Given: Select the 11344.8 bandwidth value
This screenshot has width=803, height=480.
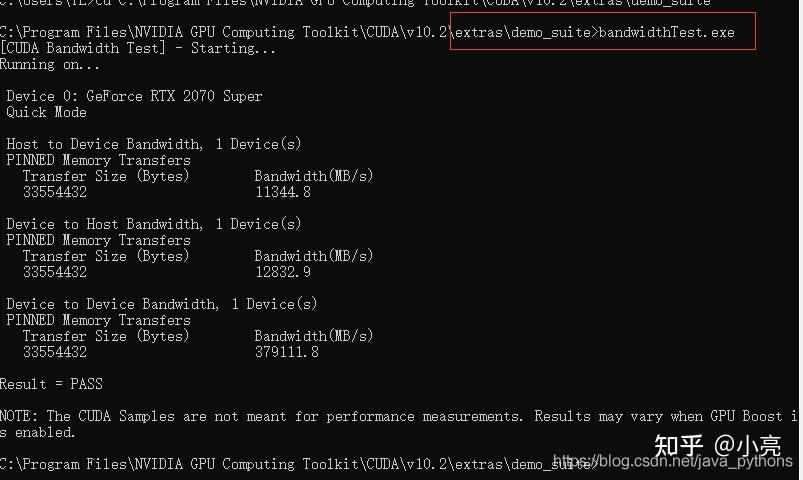Looking at the screenshot, I should [283, 192].
